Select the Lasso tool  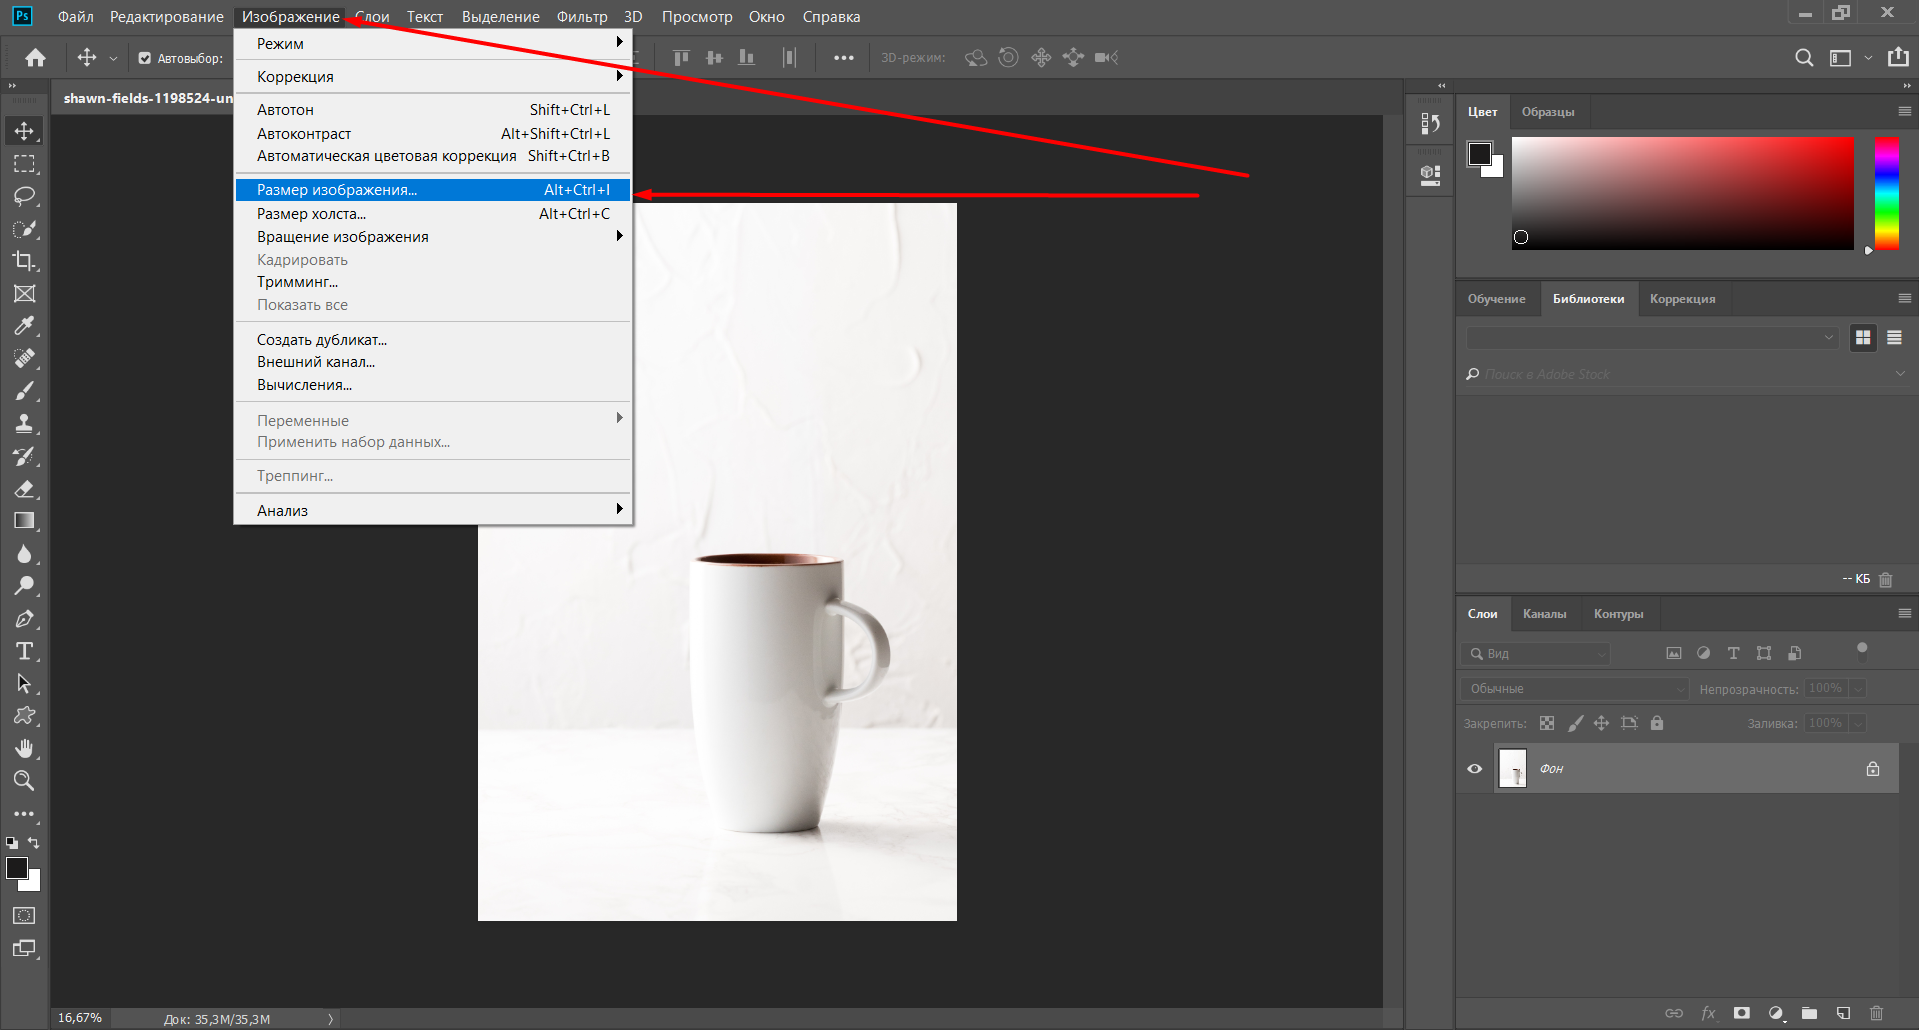[24, 196]
